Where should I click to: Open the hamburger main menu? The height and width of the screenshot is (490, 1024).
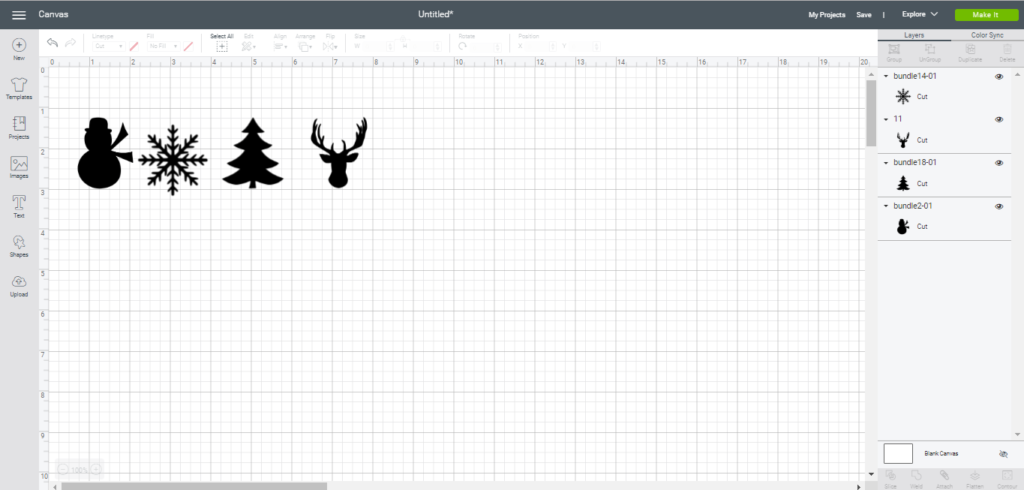pos(18,15)
